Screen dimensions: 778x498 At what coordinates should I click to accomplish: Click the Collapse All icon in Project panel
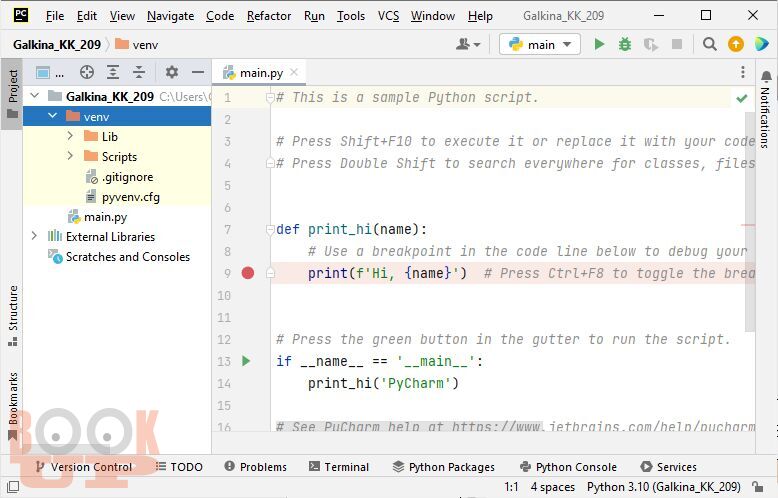click(x=139, y=72)
